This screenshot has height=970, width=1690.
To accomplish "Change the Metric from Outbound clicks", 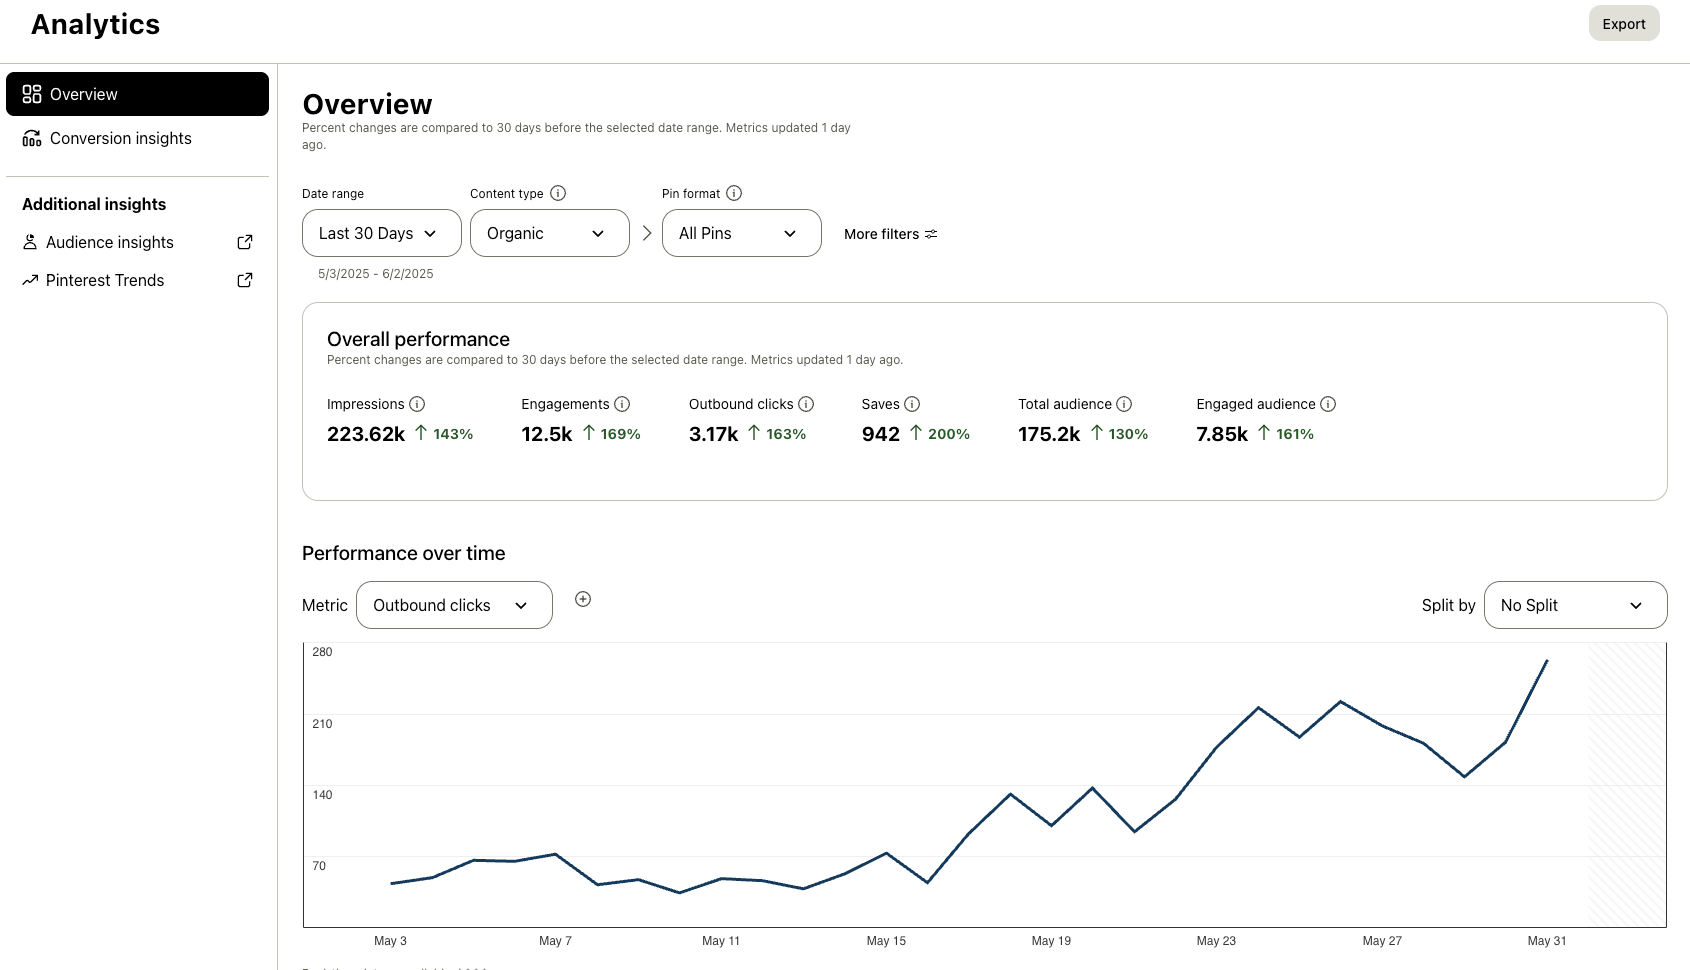I will pyautogui.click(x=453, y=605).
